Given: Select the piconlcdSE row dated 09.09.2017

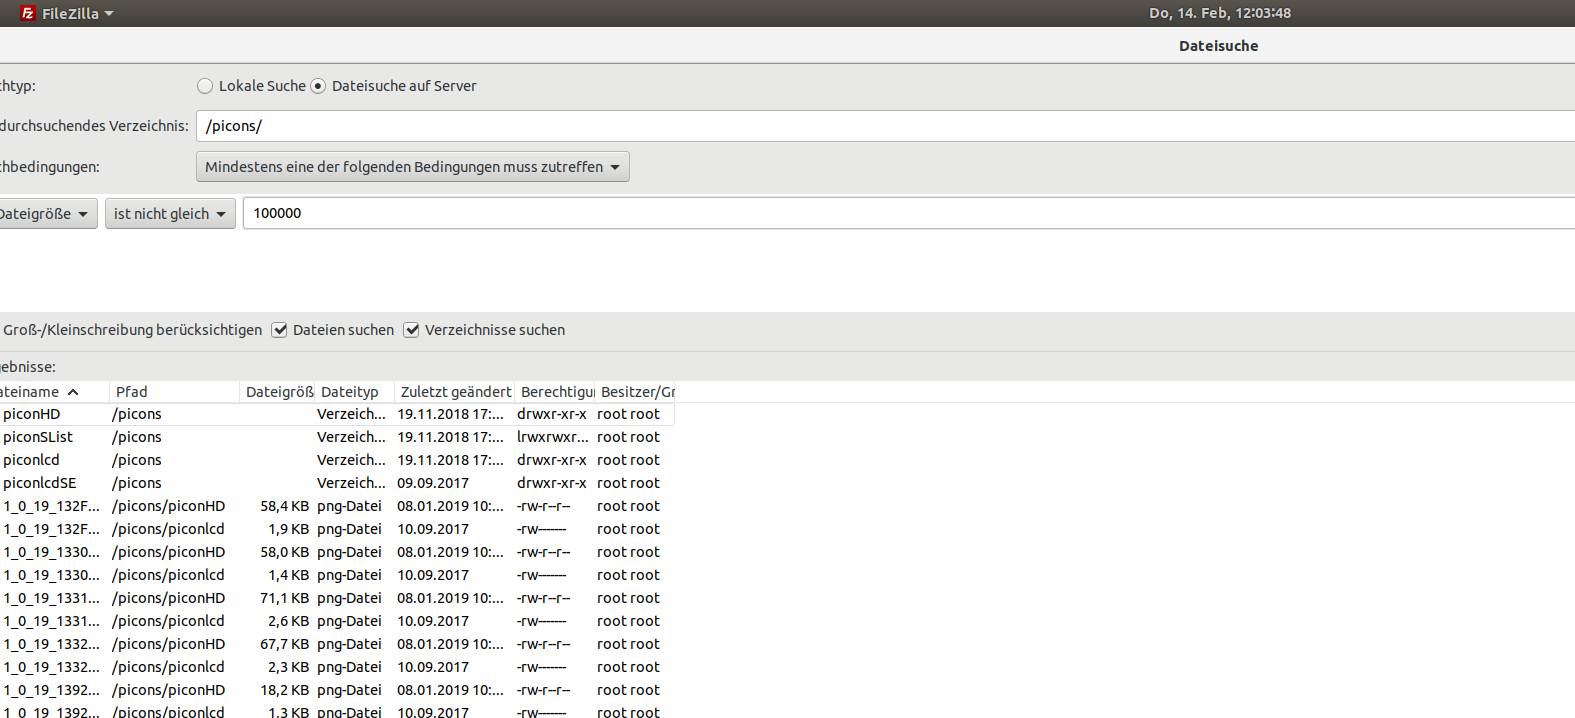Looking at the screenshot, I should [40, 483].
